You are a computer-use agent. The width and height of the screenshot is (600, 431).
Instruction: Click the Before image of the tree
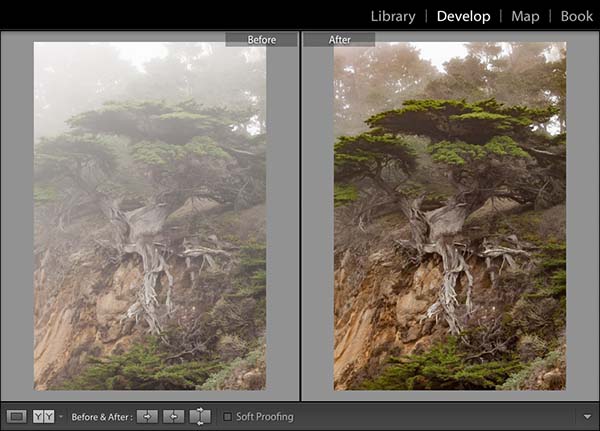(x=150, y=215)
